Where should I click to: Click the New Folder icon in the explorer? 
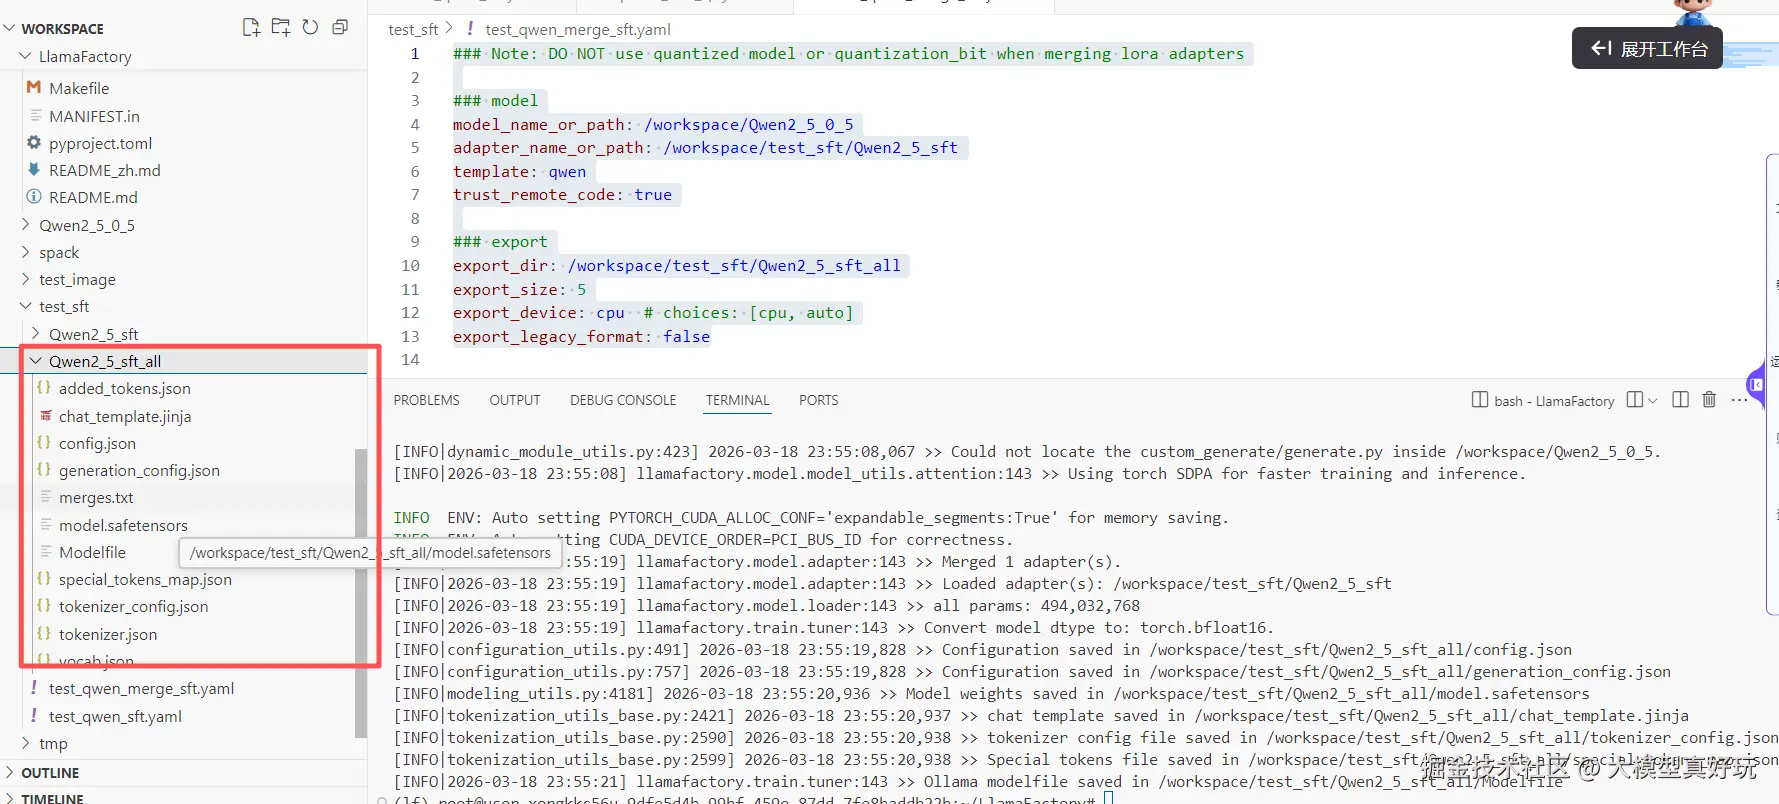[281, 27]
